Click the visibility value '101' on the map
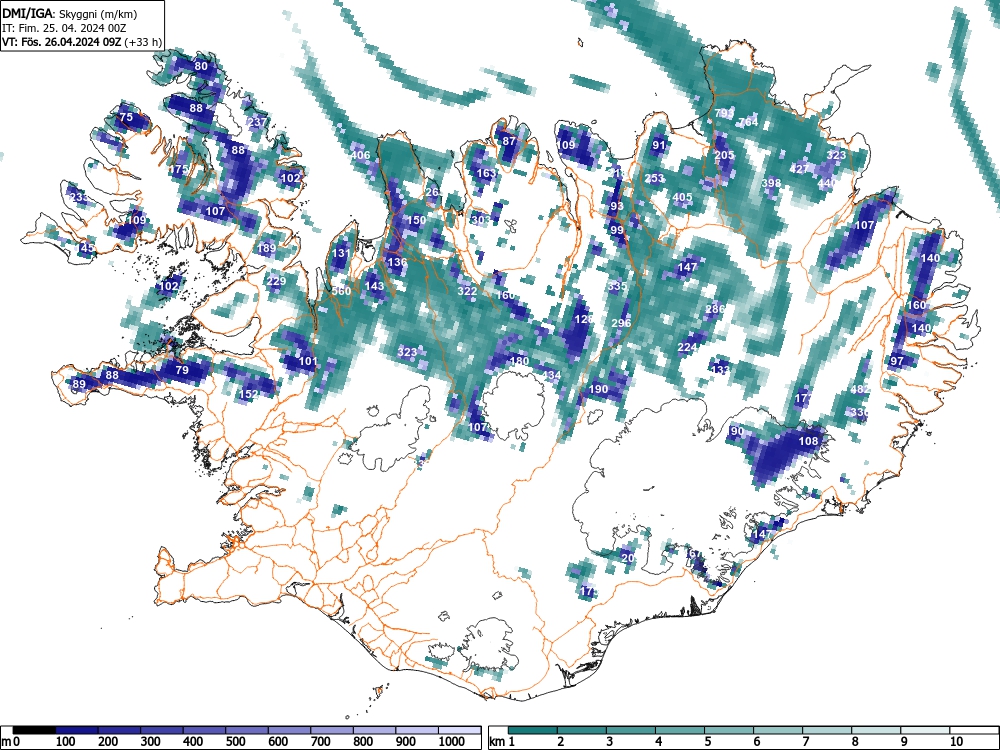The width and height of the screenshot is (1000, 750). point(308,361)
